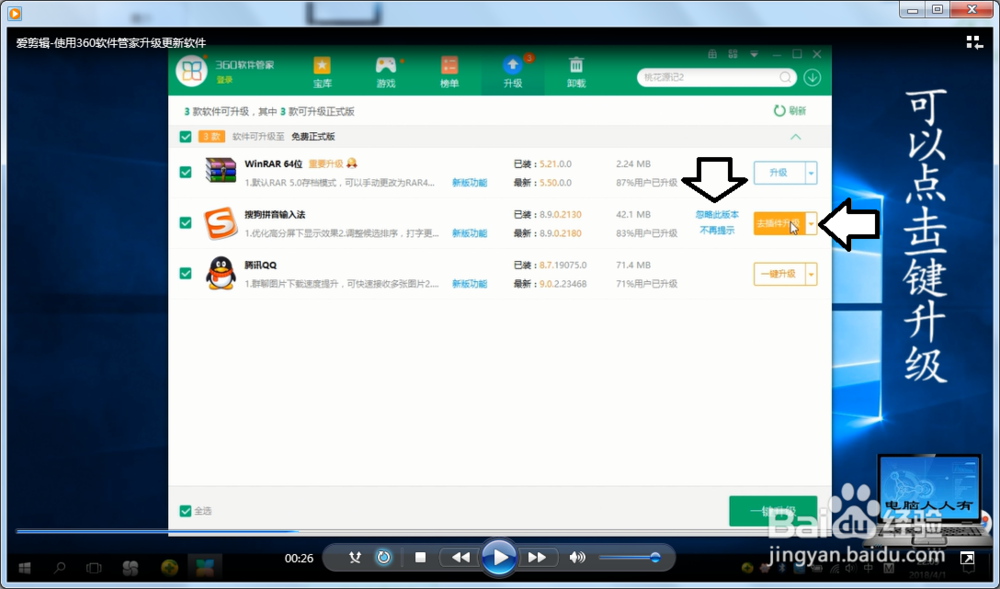This screenshot has height=589, width=1000.
Task: Open the download manager arrow icon
Action: [x=812, y=77]
